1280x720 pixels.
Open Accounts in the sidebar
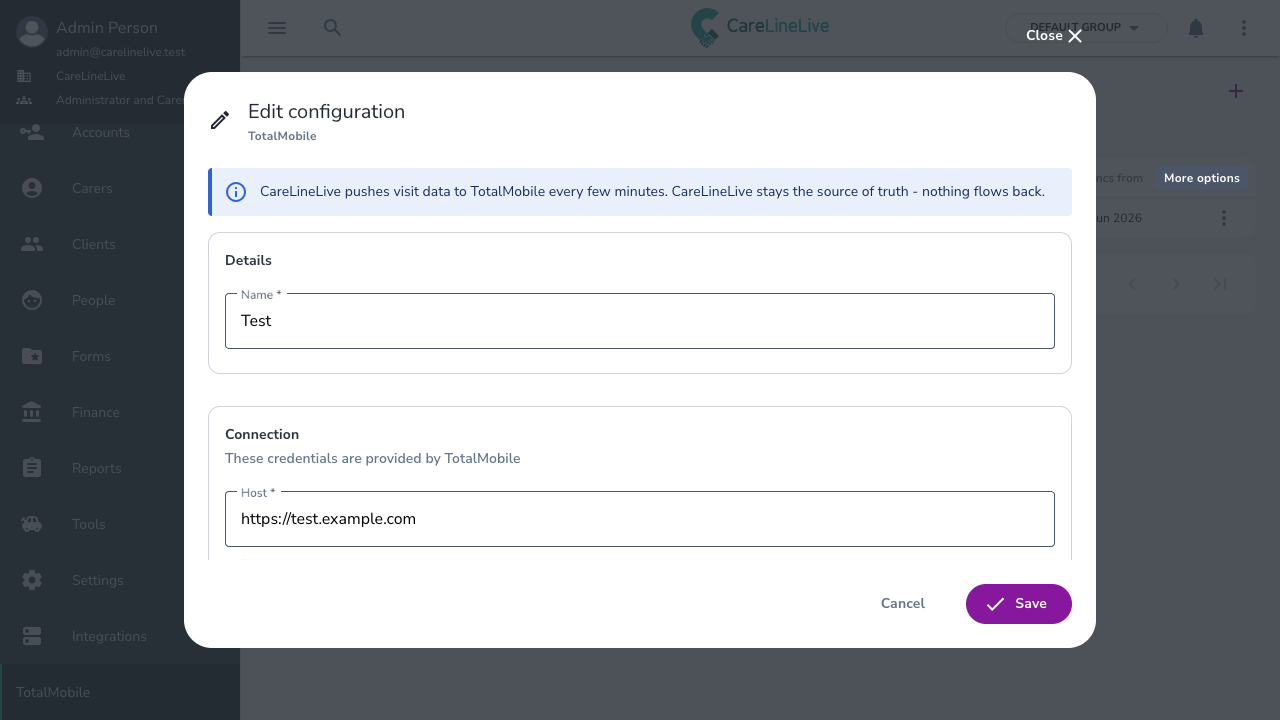click(120, 132)
